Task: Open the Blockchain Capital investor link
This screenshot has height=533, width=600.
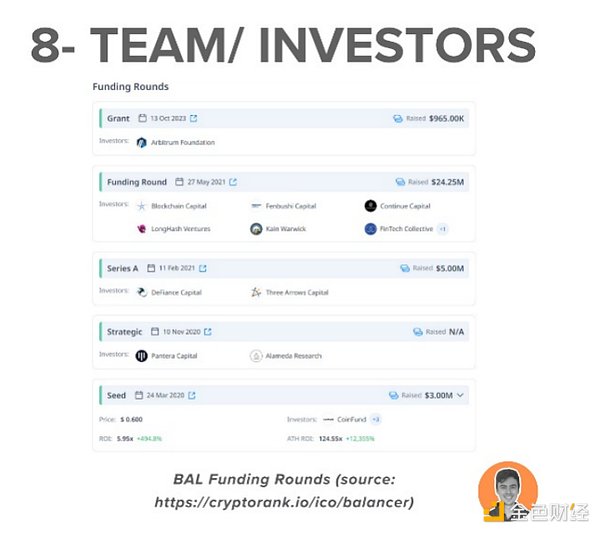Action: 179,206
